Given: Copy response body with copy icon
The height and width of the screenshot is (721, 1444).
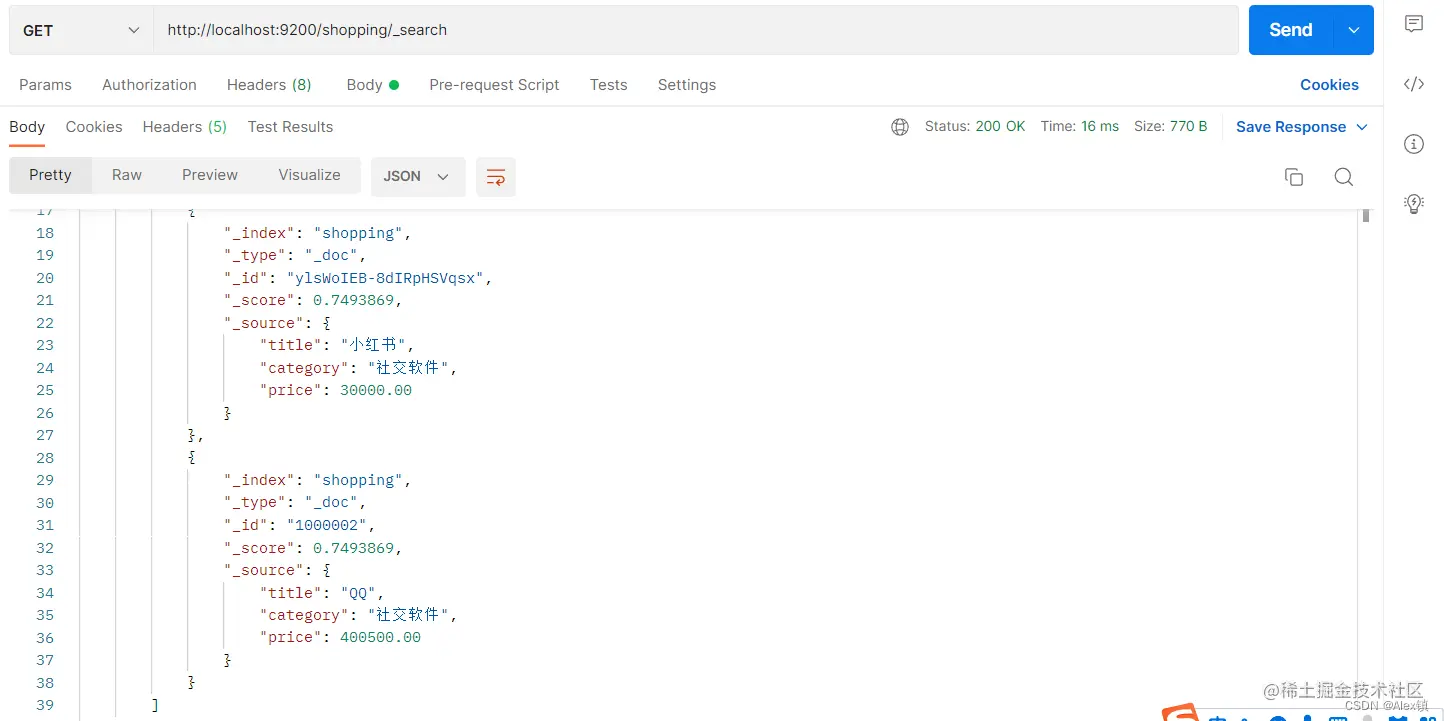Looking at the screenshot, I should [1294, 177].
